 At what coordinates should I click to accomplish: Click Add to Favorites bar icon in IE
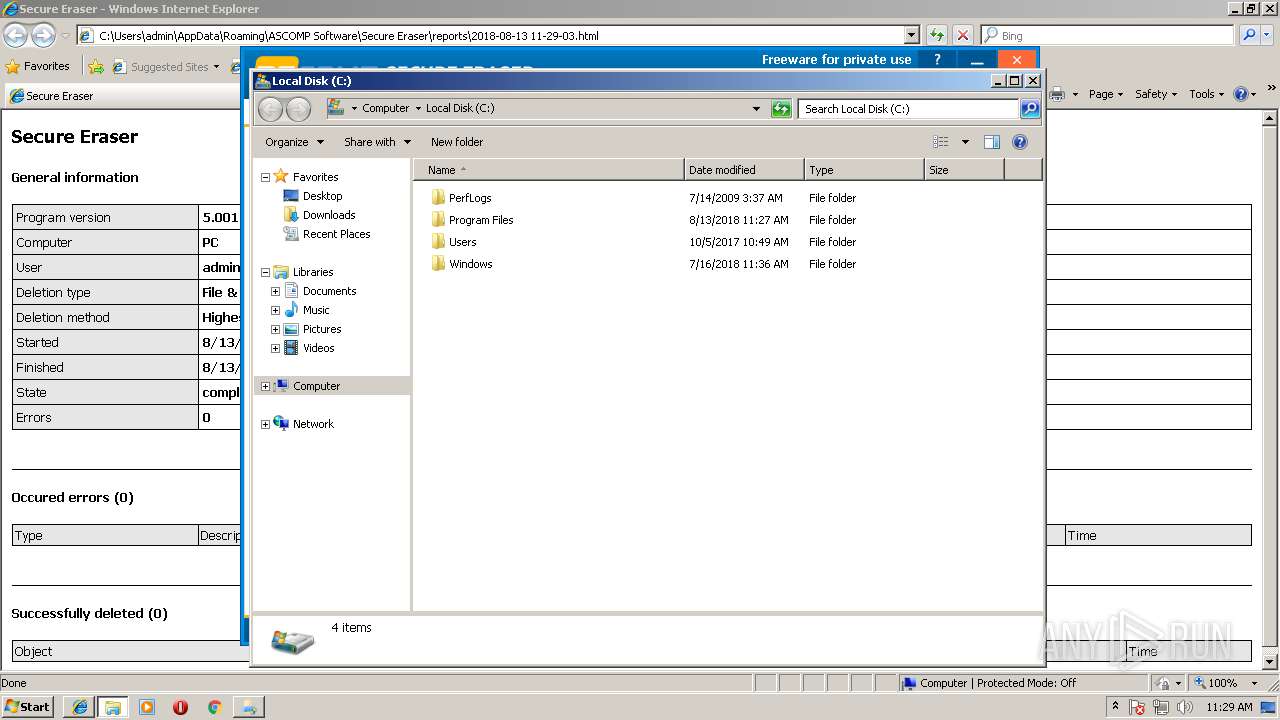click(96, 67)
